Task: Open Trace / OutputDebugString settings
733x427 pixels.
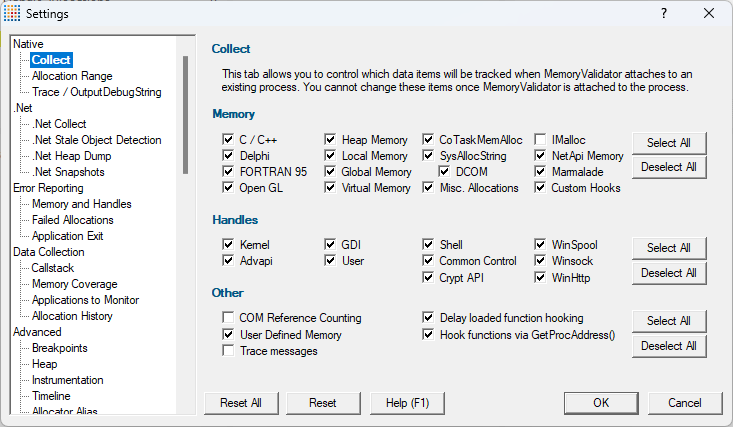Action: click(97, 92)
